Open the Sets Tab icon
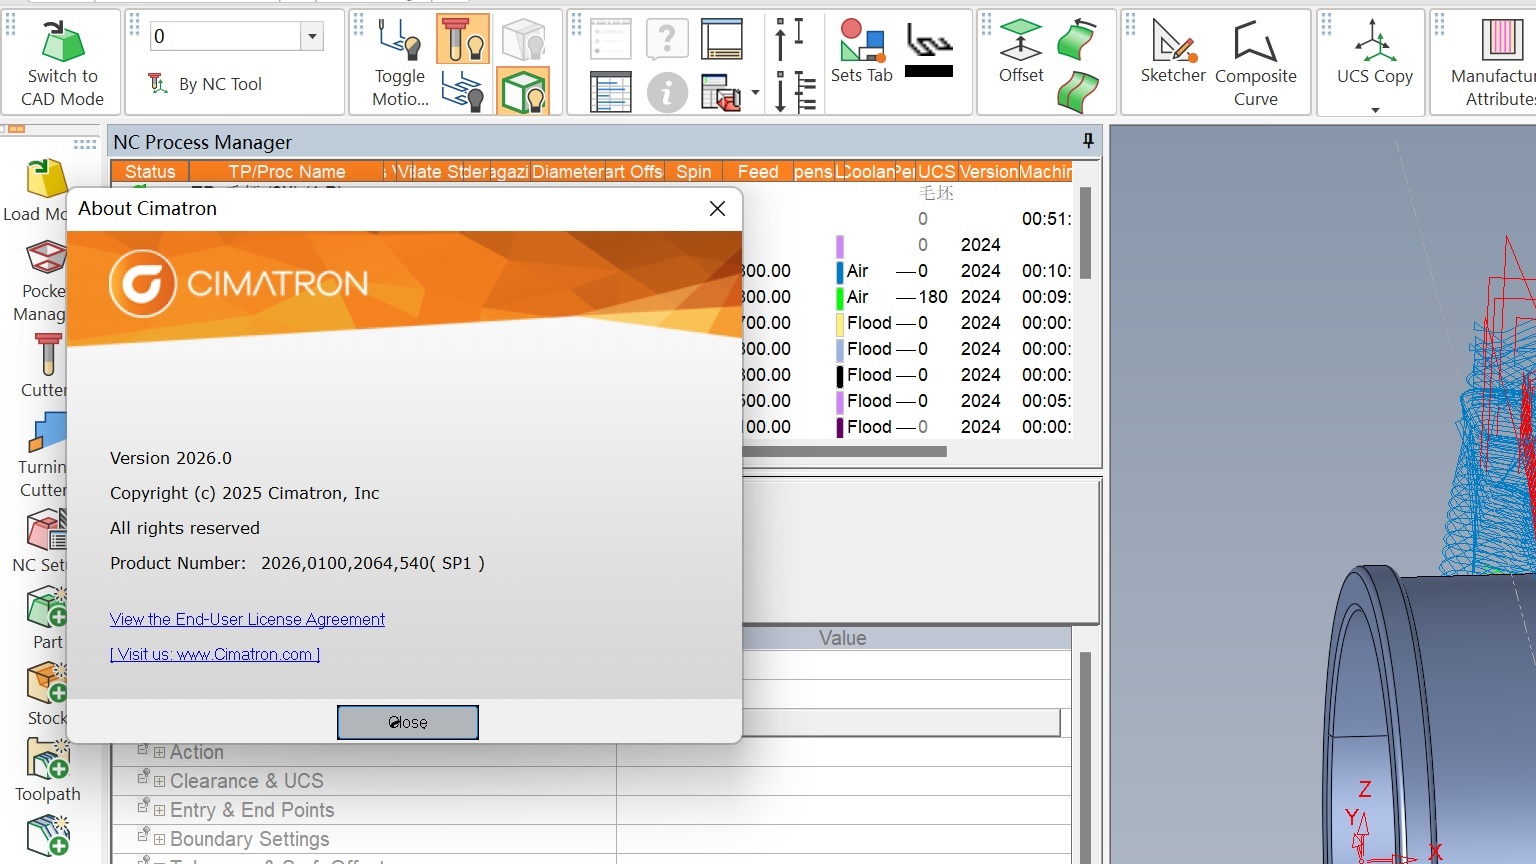The height and width of the screenshot is (864, 1536). coord(861,52)
